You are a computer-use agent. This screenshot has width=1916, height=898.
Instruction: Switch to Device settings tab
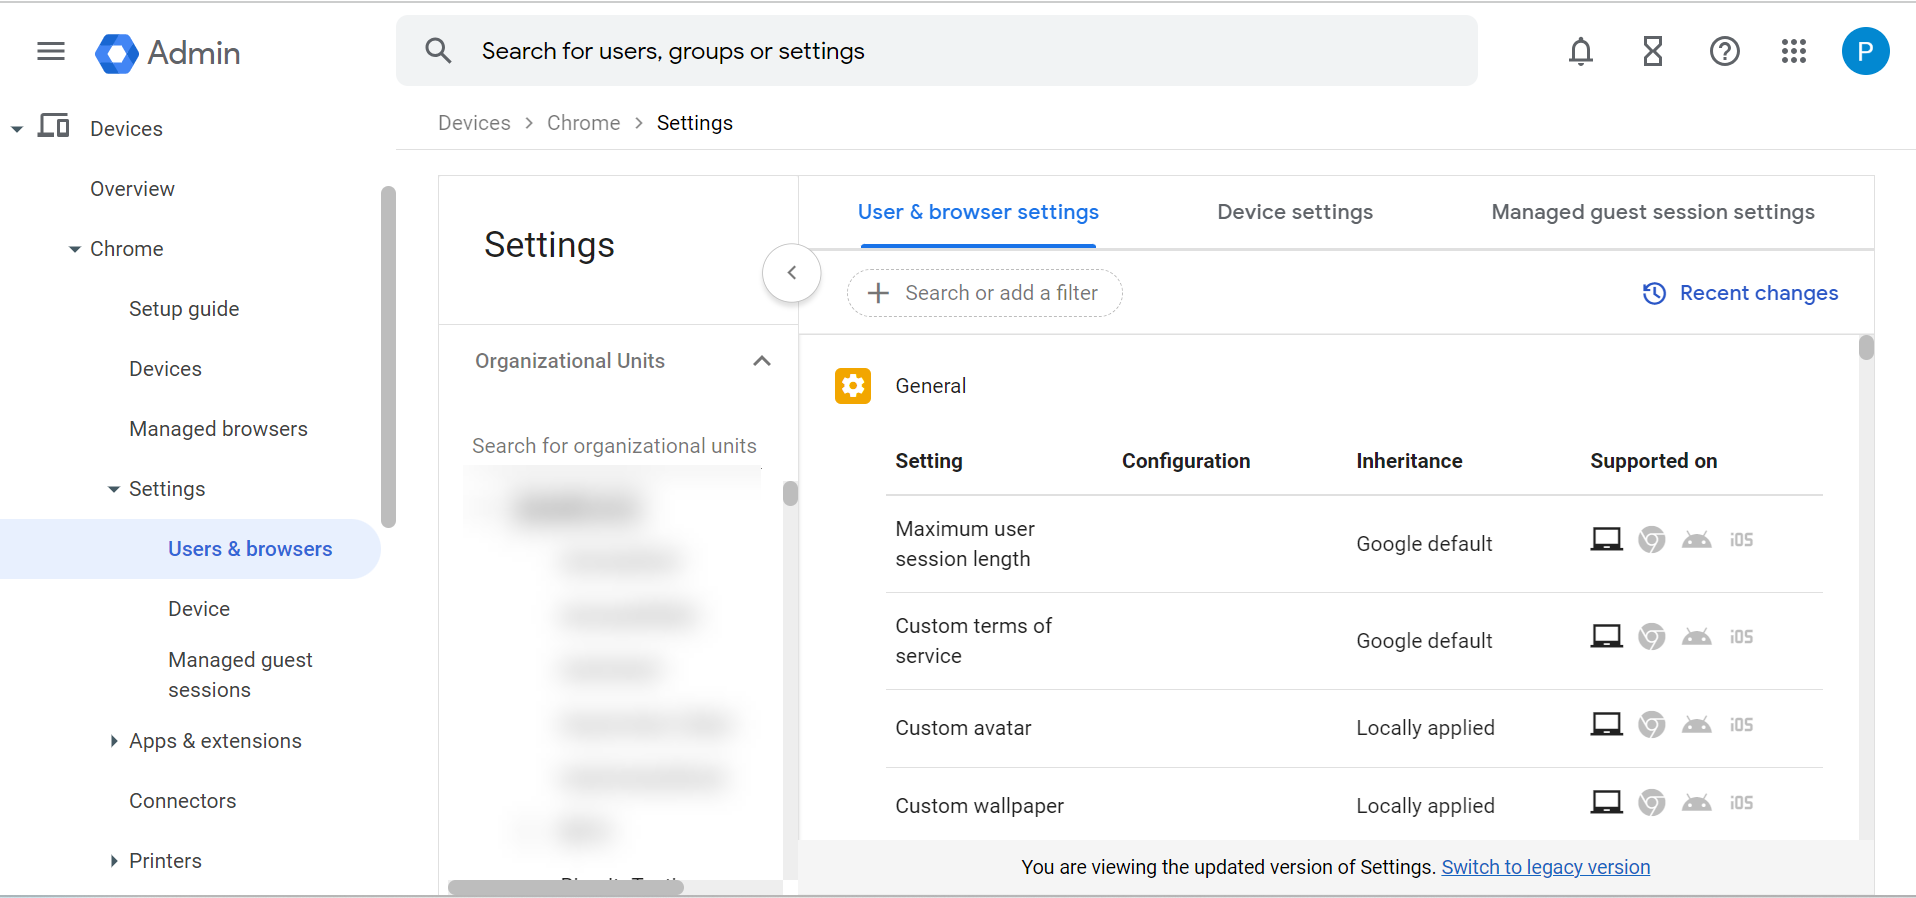[x=1295, y=212]
